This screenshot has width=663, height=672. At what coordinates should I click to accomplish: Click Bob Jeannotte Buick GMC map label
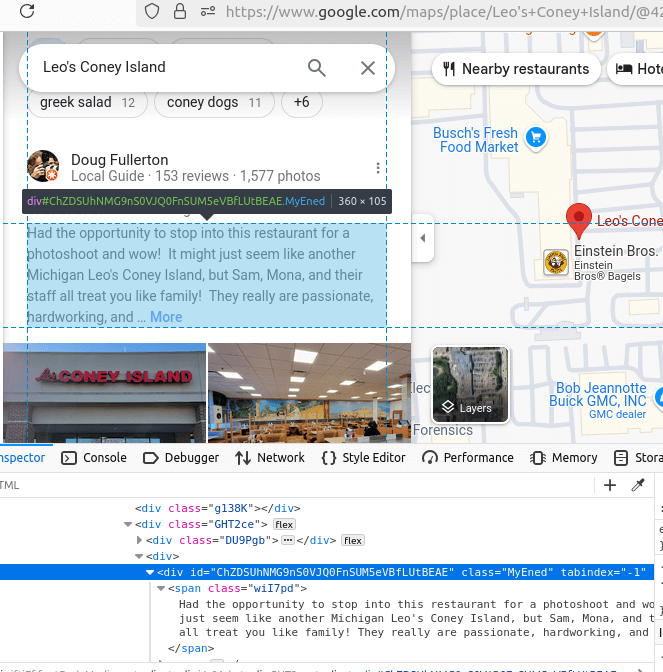click(598, 400)
